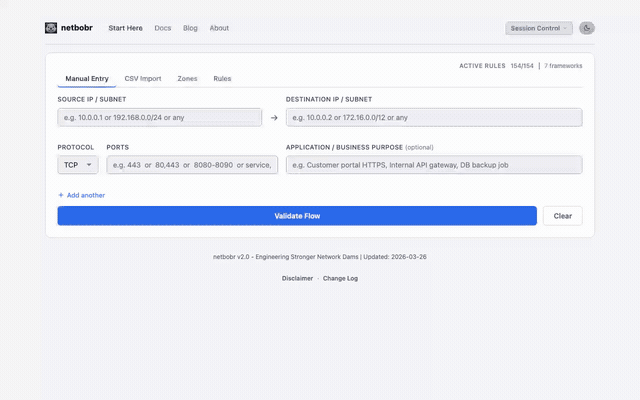Open the Docs page

coord(162,28)
